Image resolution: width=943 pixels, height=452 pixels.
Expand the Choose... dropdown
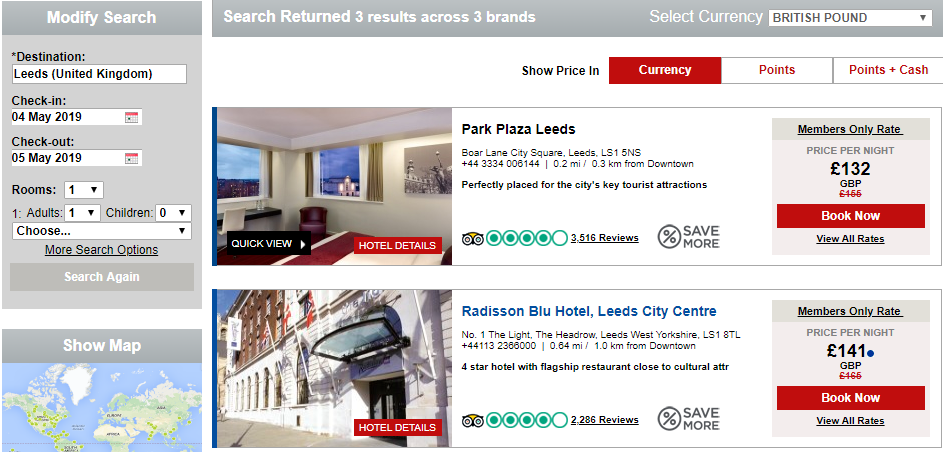click(102, 231)
